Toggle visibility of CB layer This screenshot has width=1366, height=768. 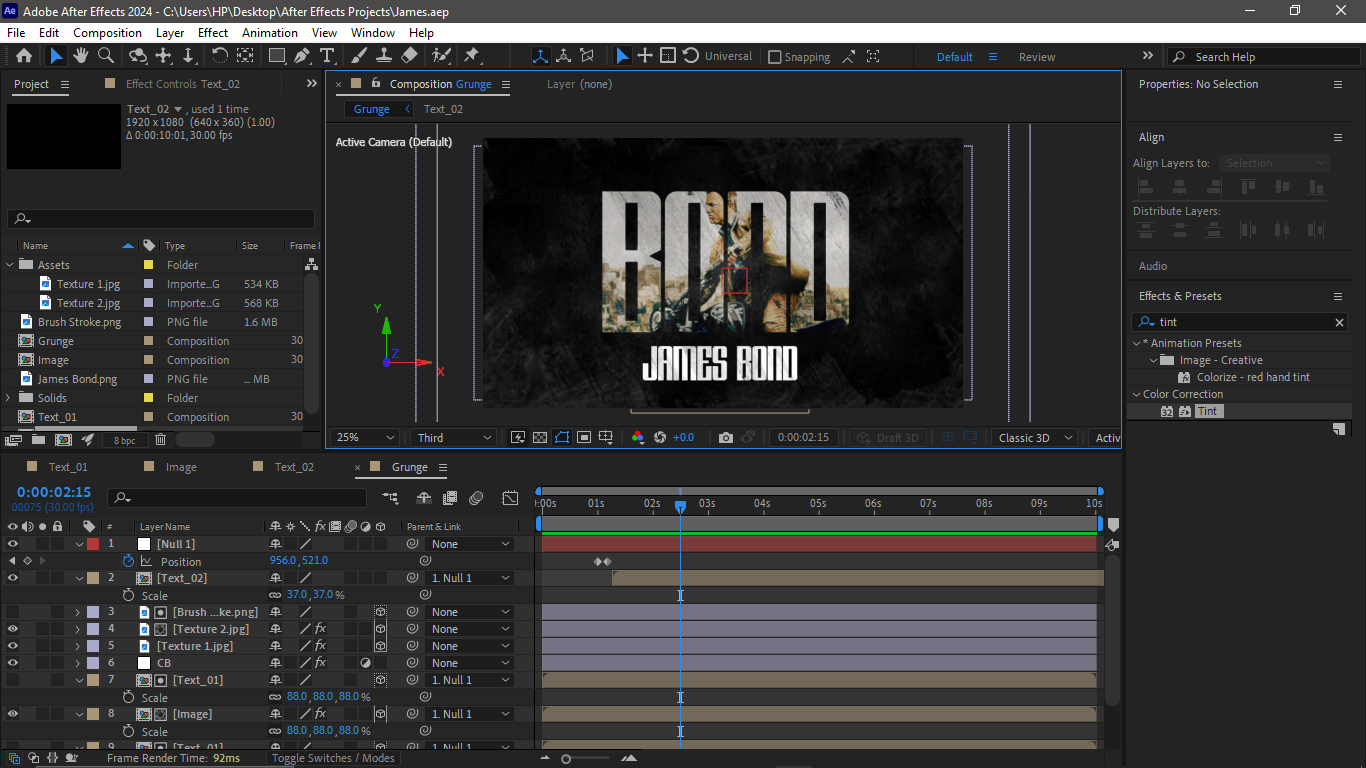(13, 663)
